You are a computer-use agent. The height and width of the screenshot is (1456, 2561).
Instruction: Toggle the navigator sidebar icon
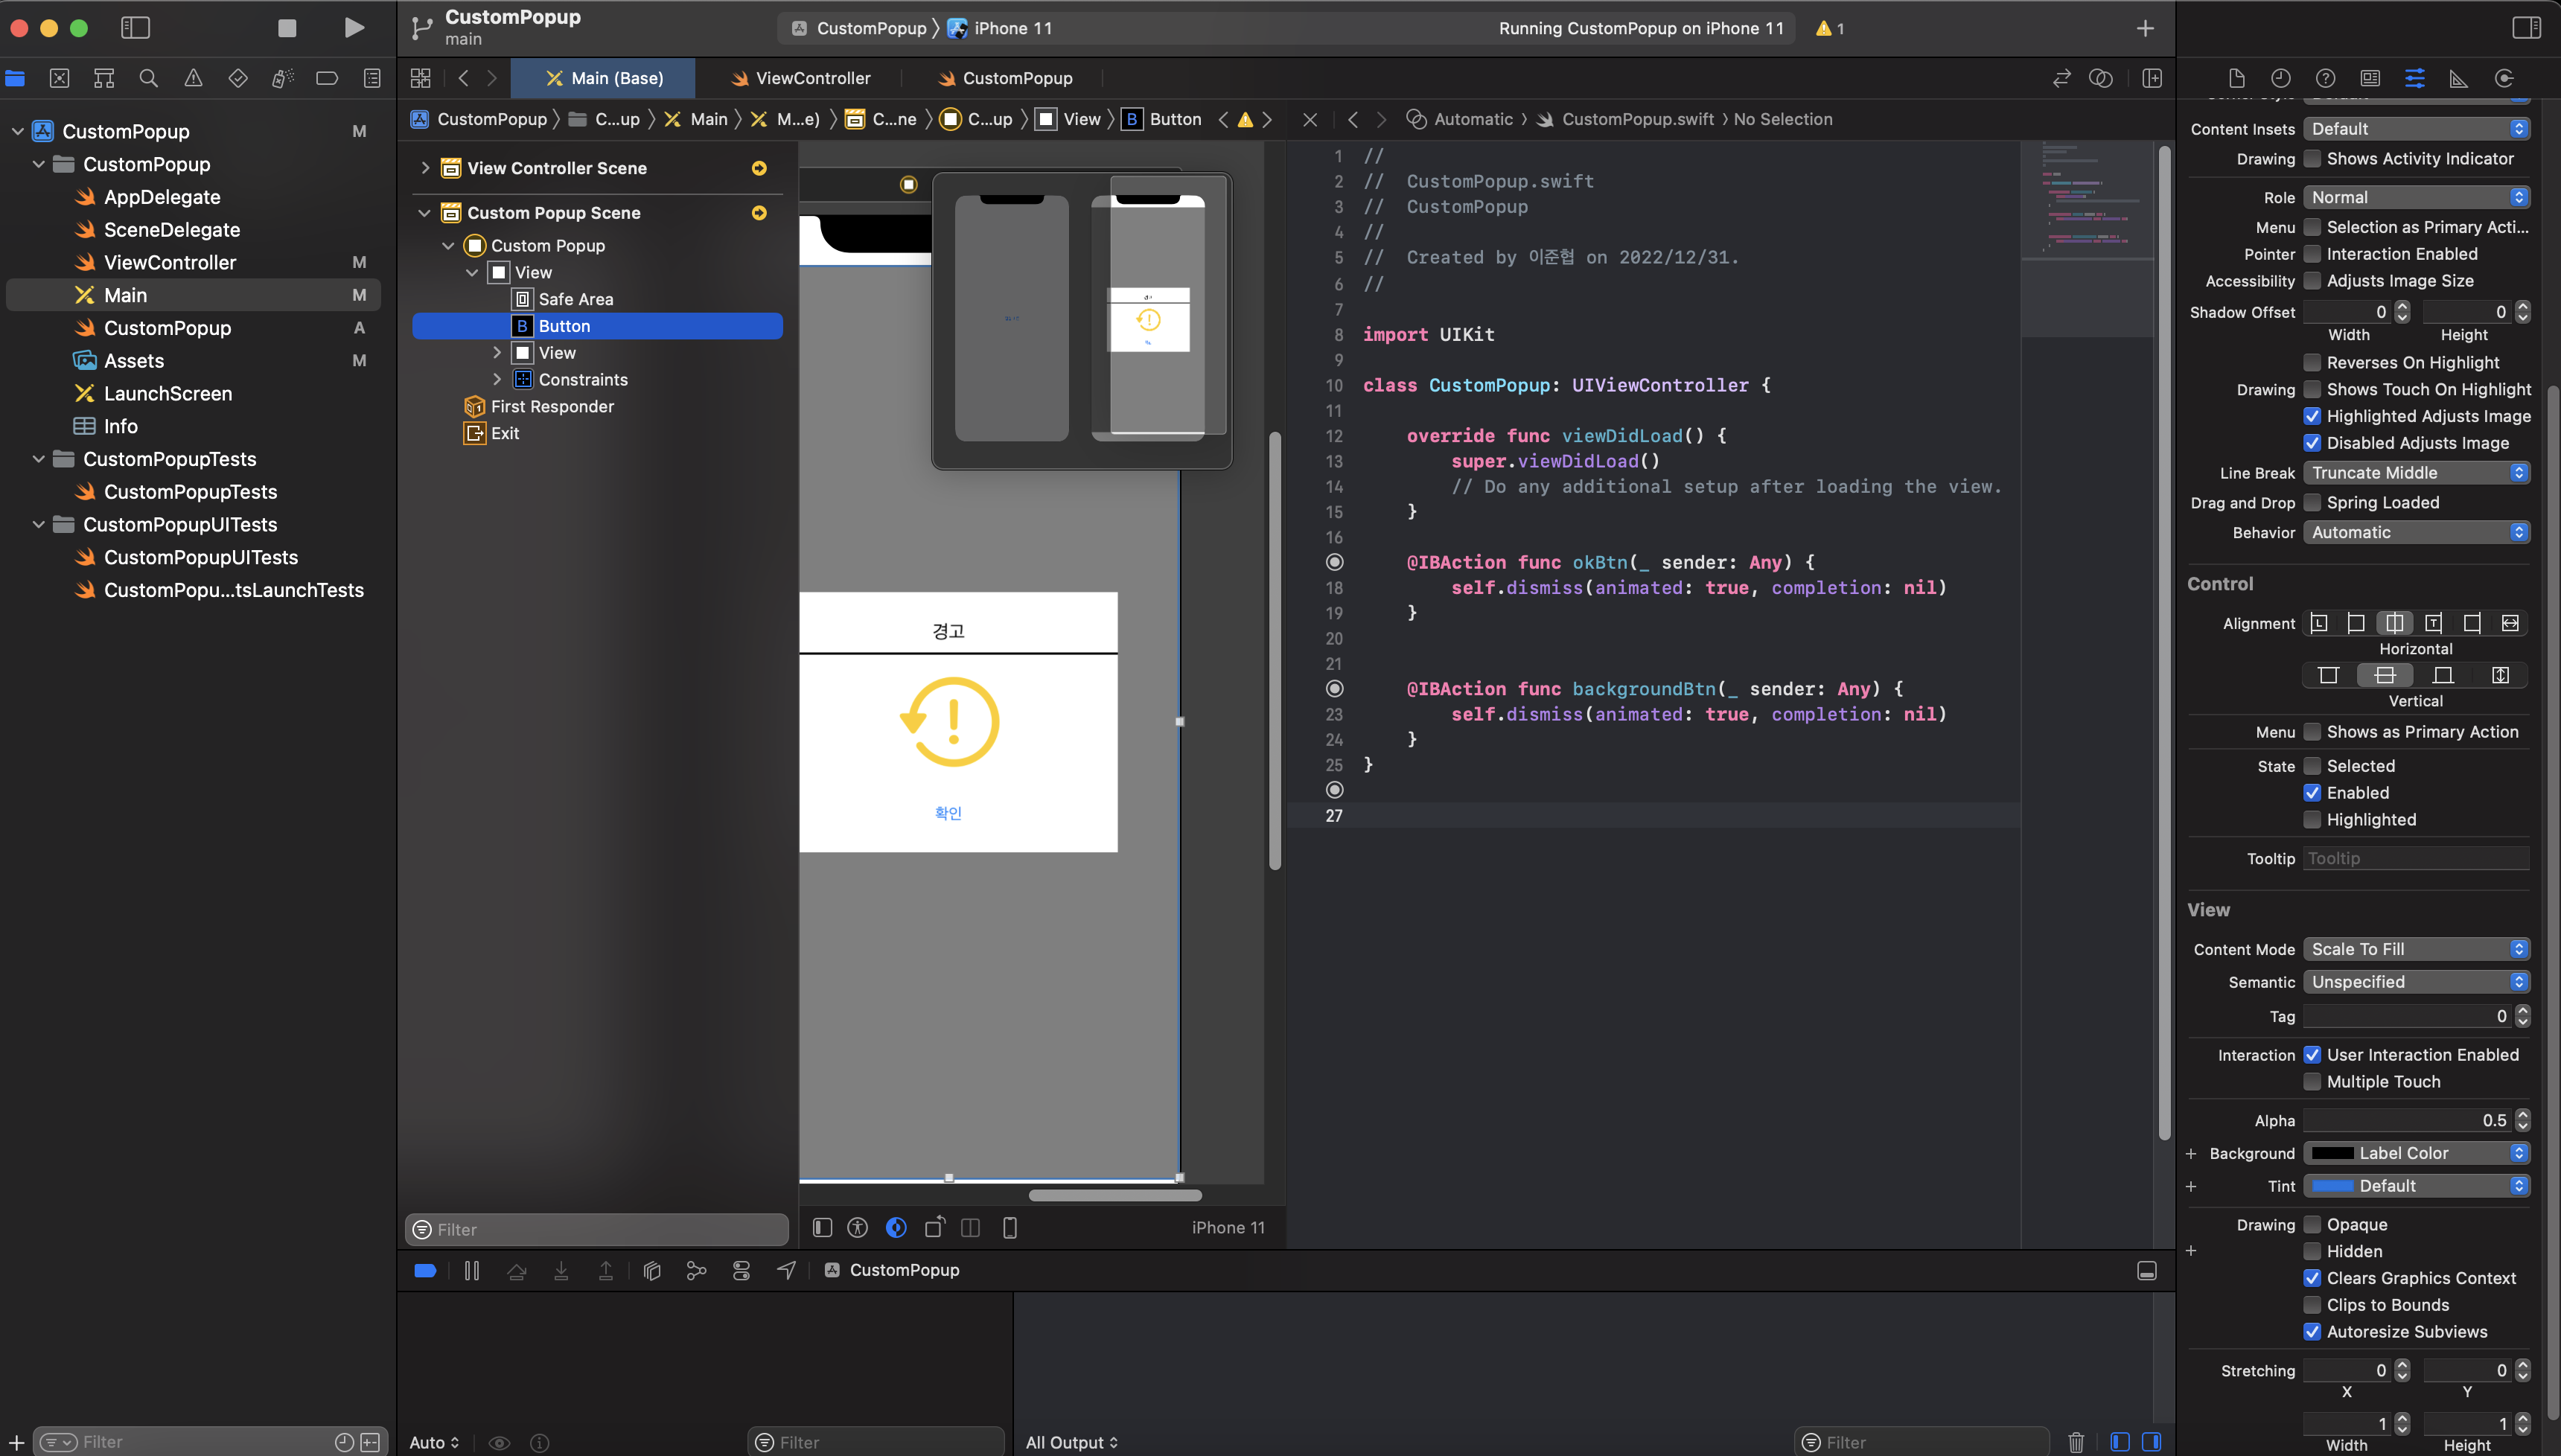(x=135, y=28)
